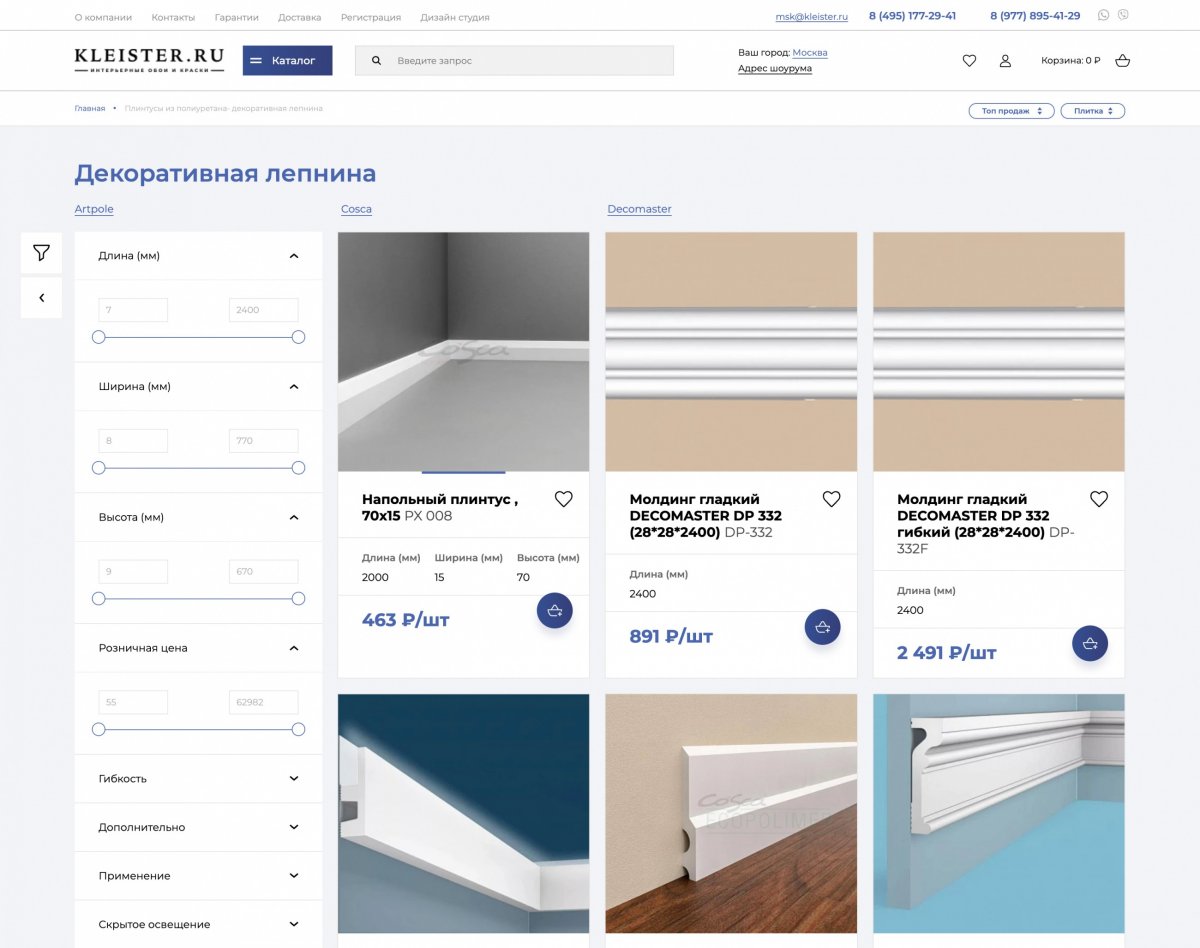Open the Топ продаж sort dropdown
1200x948 pixels.
click(1011, 111)
